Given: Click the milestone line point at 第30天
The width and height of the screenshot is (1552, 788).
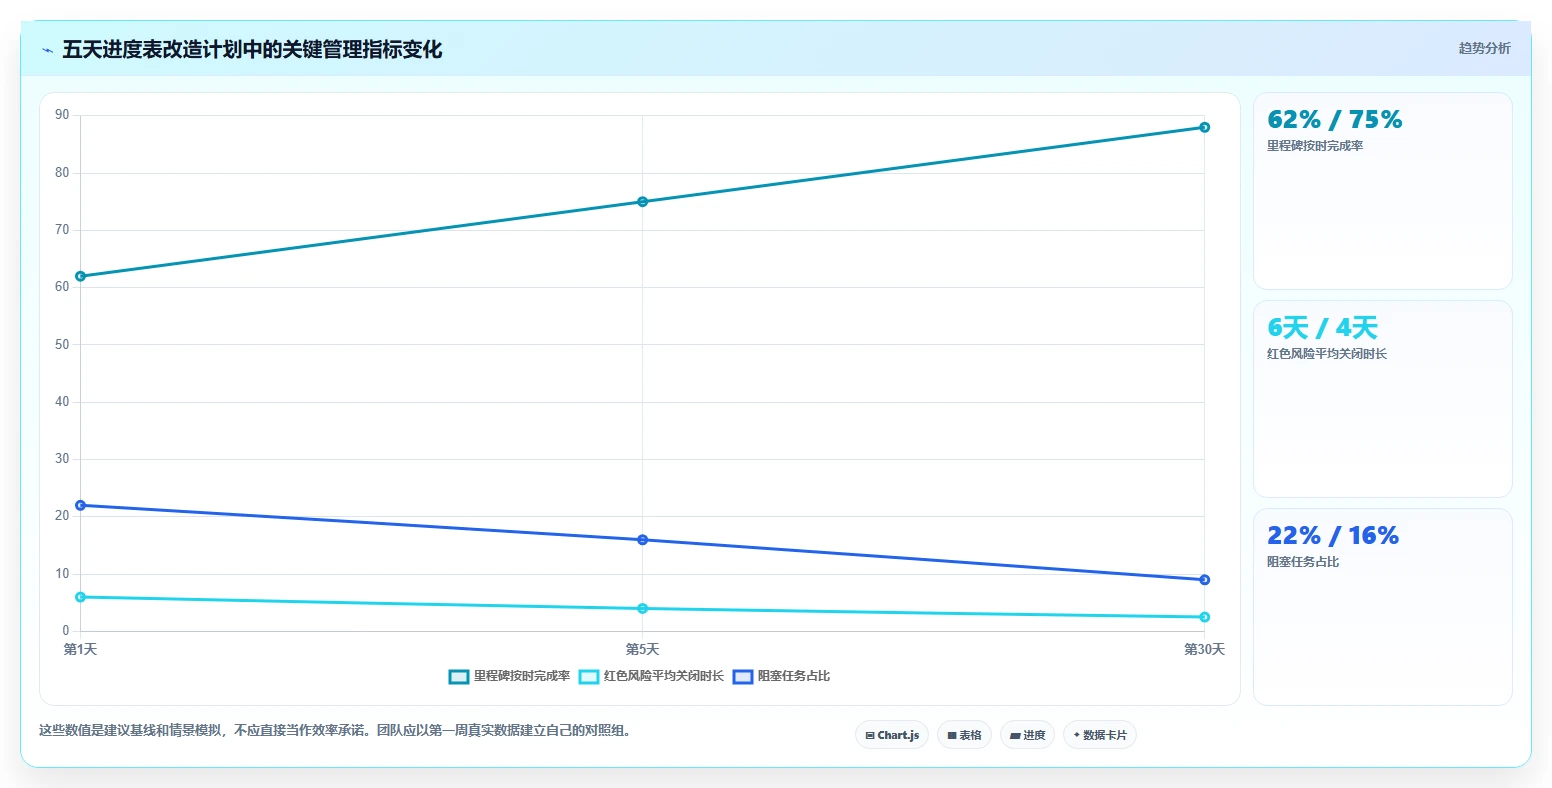Looking at the screenshot, I should click(x=1205, y=127).
